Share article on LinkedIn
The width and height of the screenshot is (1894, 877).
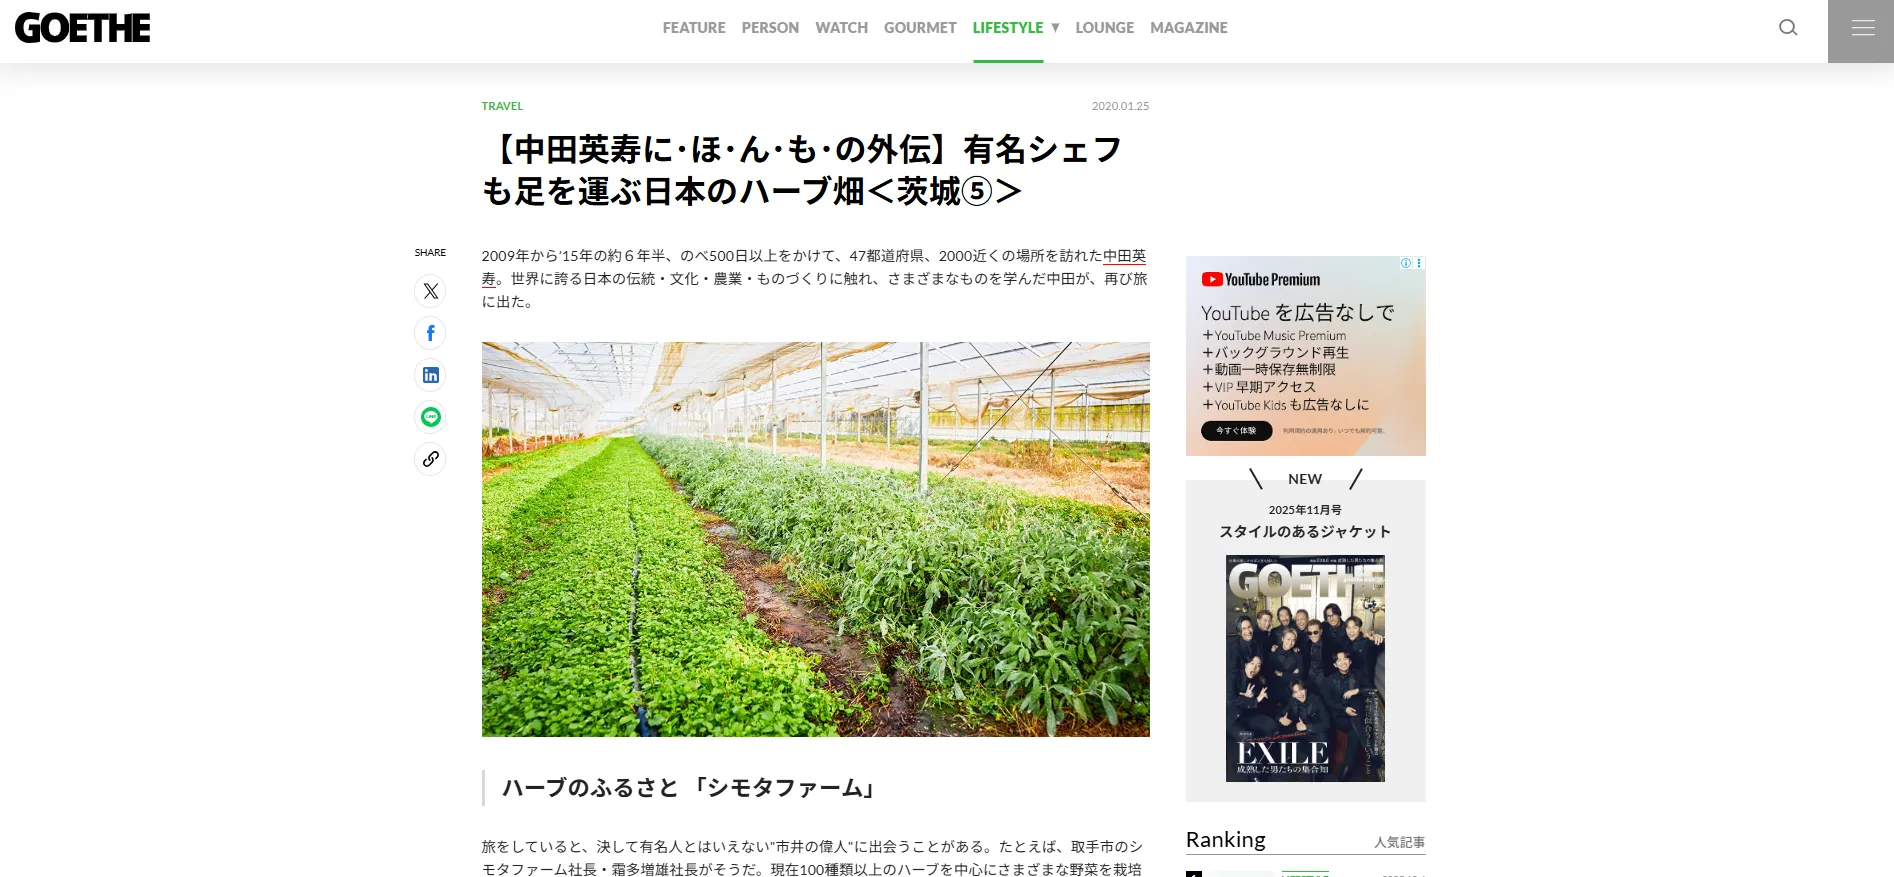click(430, 375)
